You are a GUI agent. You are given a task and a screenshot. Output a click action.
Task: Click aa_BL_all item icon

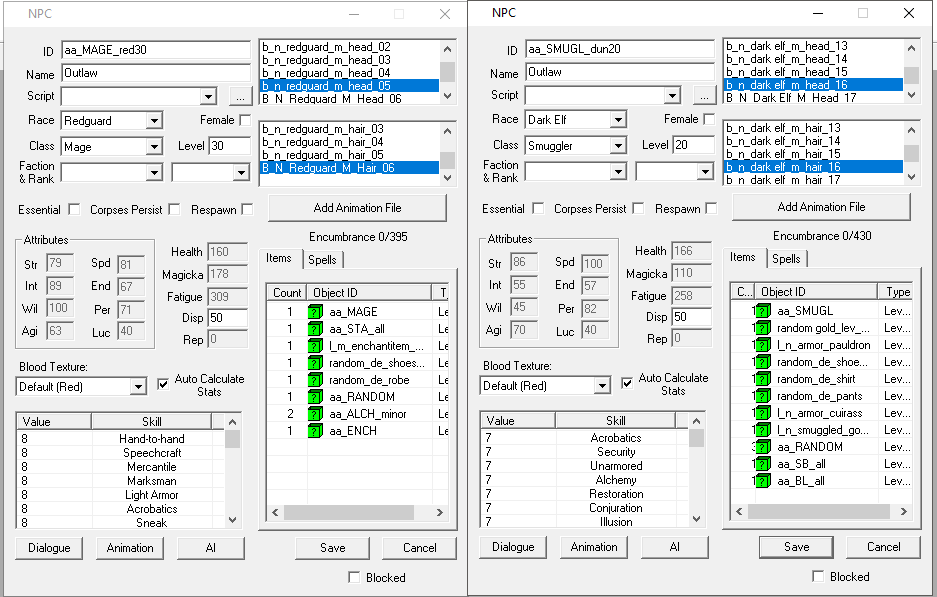click(x=763, y=480)
